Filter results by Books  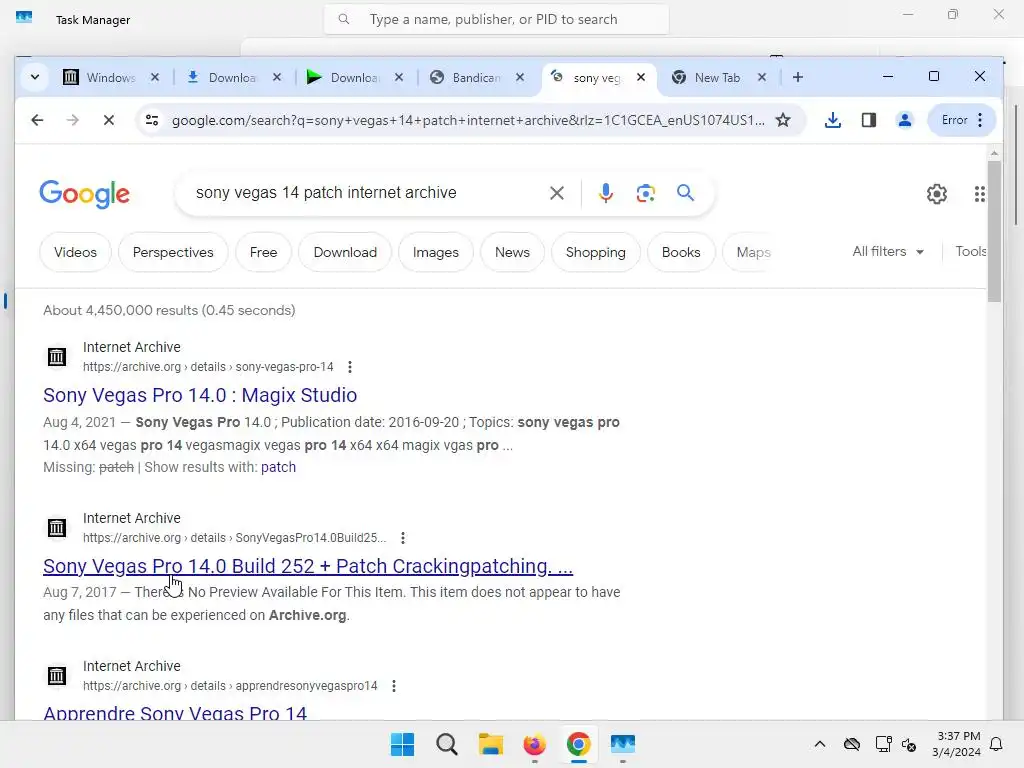(680, 252)
